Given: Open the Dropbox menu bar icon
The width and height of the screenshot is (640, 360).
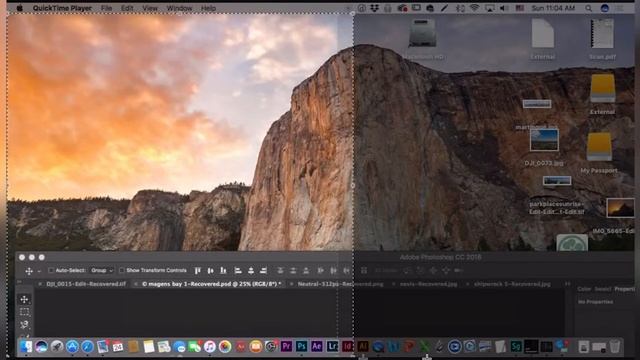Looking at the screenshot, I should tap(374, 8).
